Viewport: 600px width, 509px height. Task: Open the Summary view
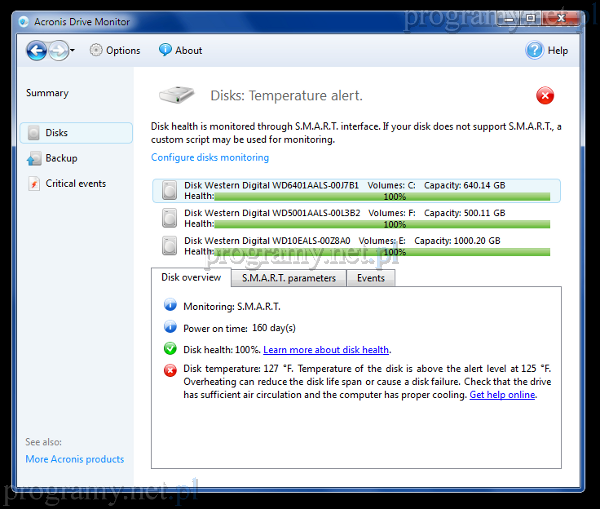coord(47,93)
